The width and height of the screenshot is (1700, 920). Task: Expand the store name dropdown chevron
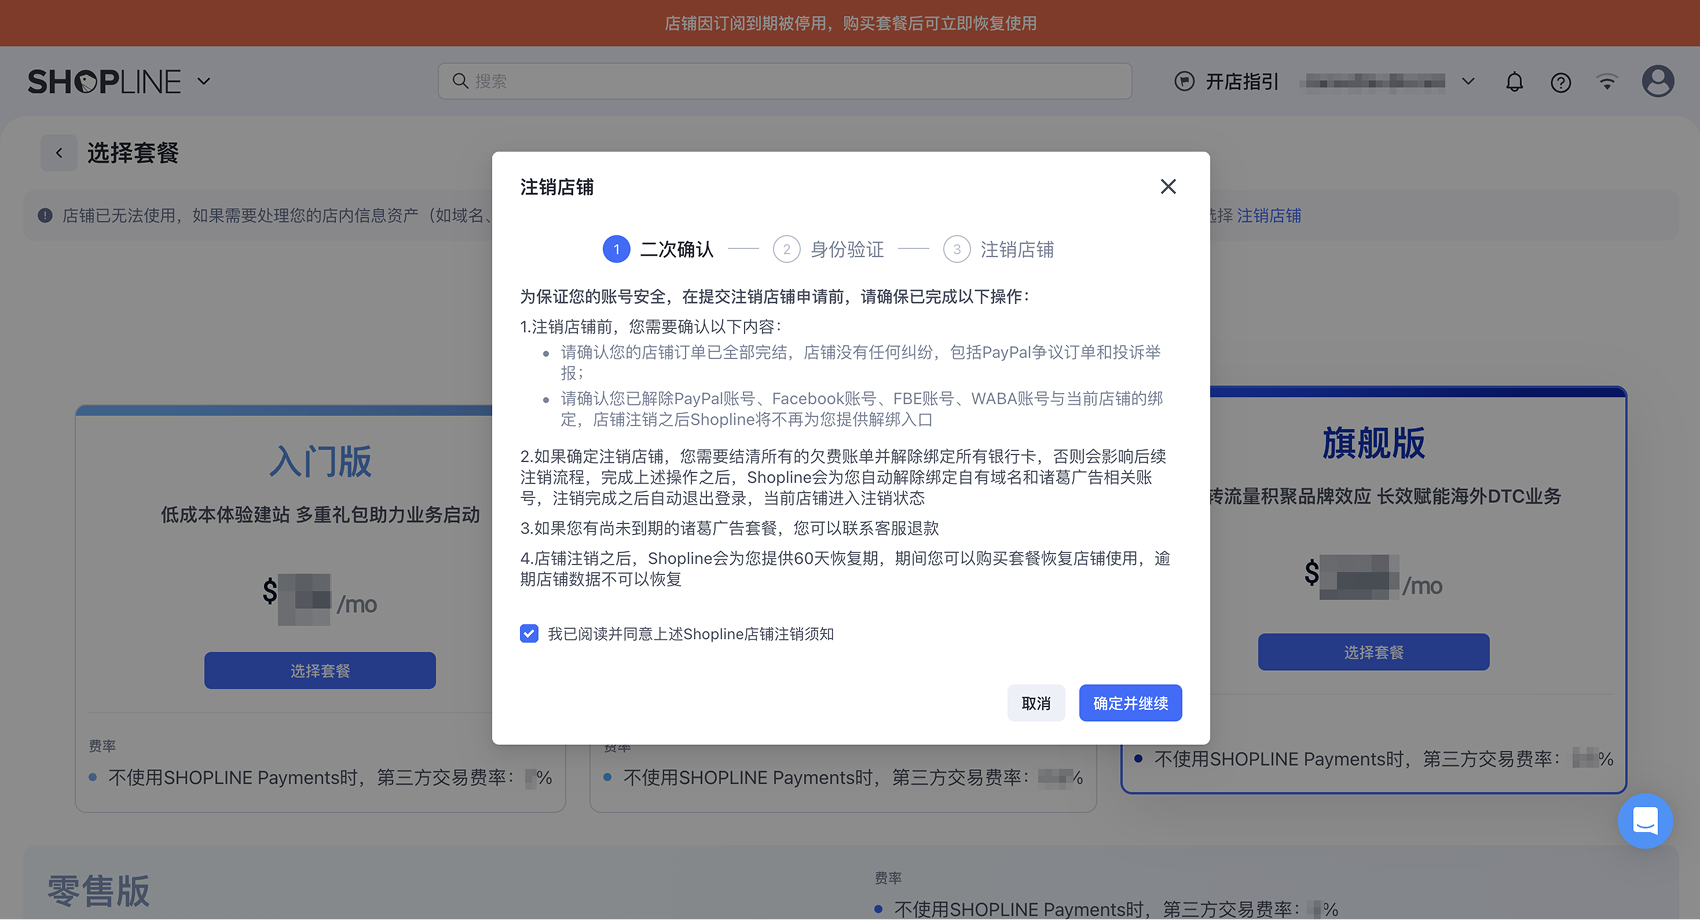point(1468,81)
